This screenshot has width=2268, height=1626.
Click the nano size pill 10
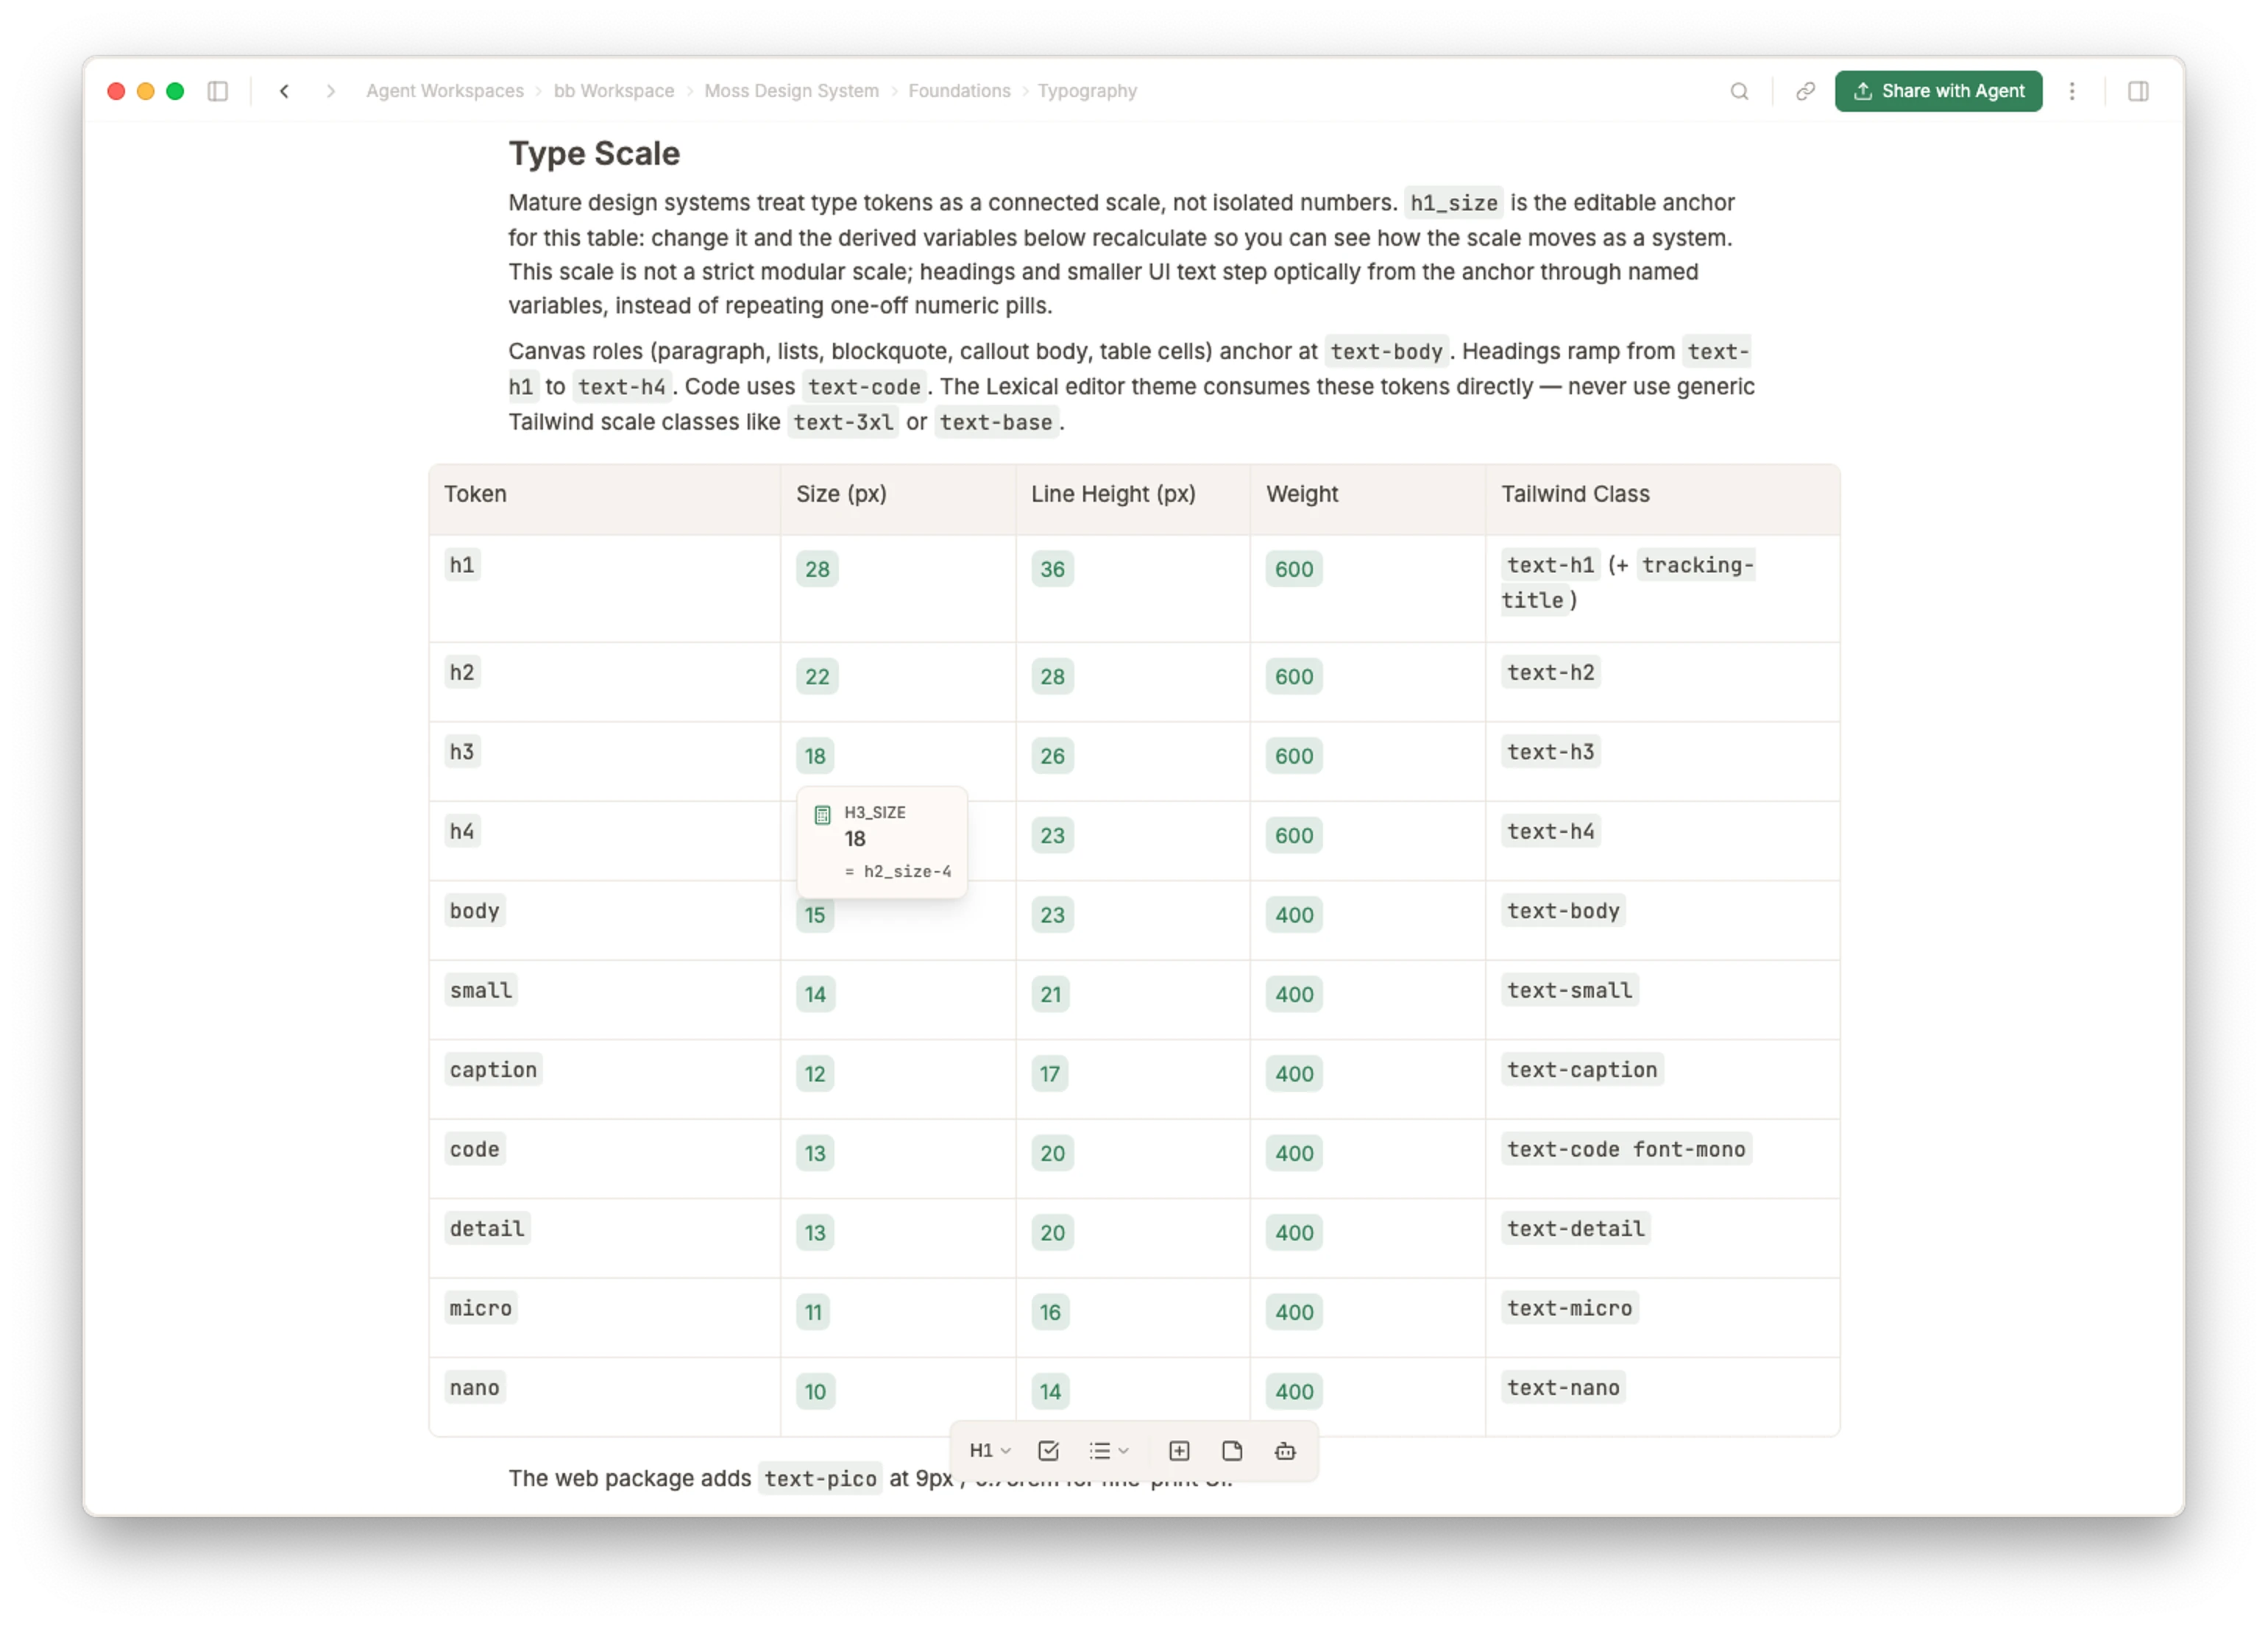tap(815, 1391)
